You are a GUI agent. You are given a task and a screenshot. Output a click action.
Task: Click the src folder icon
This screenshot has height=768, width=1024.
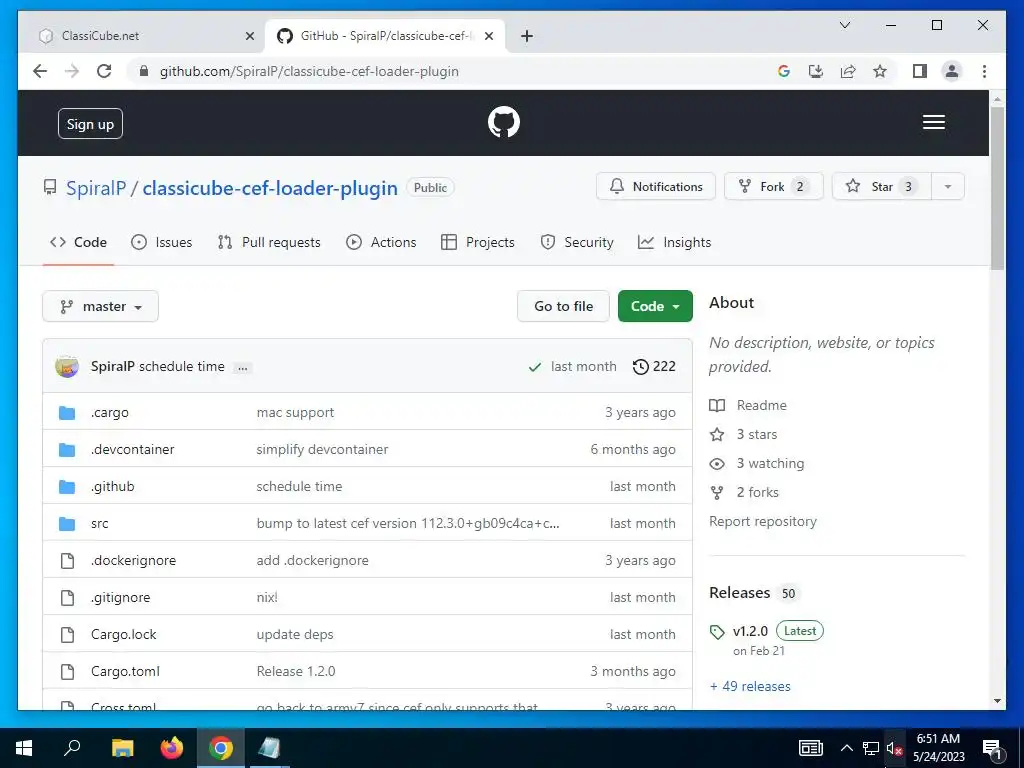pyautogui.click(x=67, y=524)
